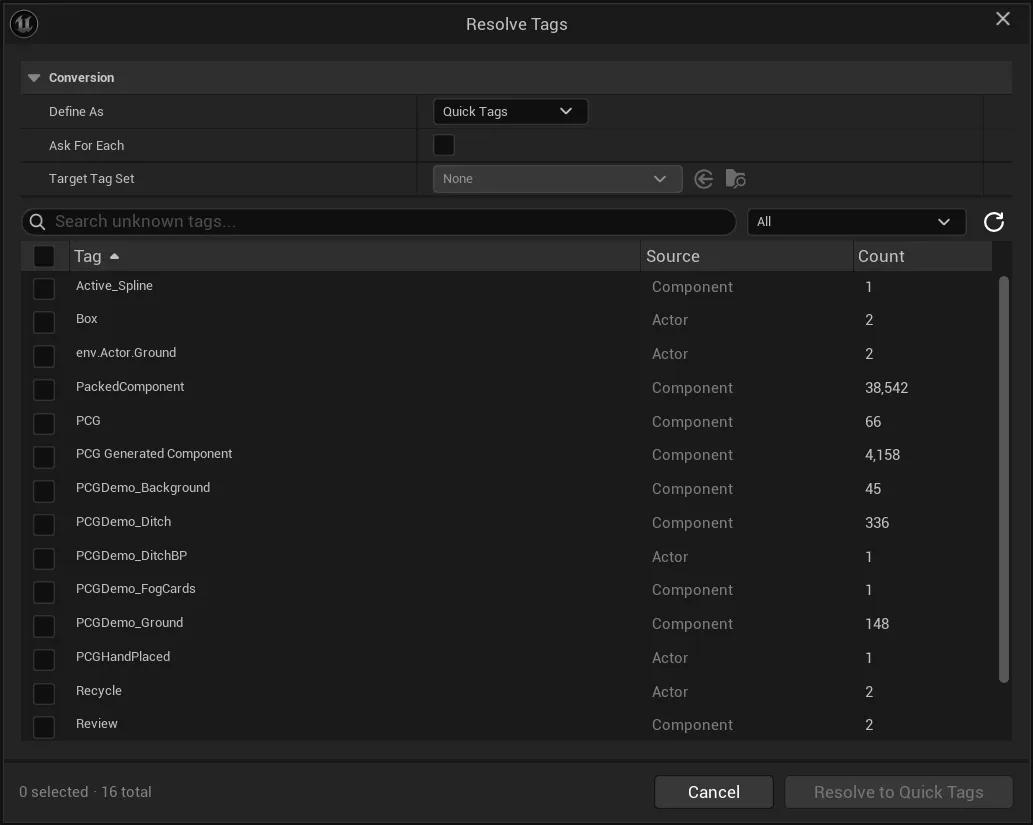
Task: Click the use selected asset arrow icon
Action: pyautogui.click(x=704, y=179)
